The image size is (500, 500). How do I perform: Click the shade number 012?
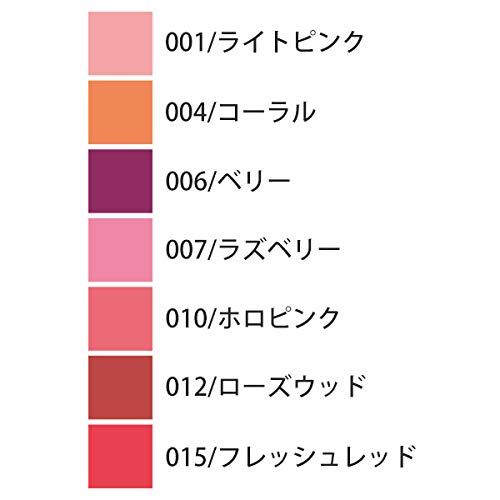[187, 387]
